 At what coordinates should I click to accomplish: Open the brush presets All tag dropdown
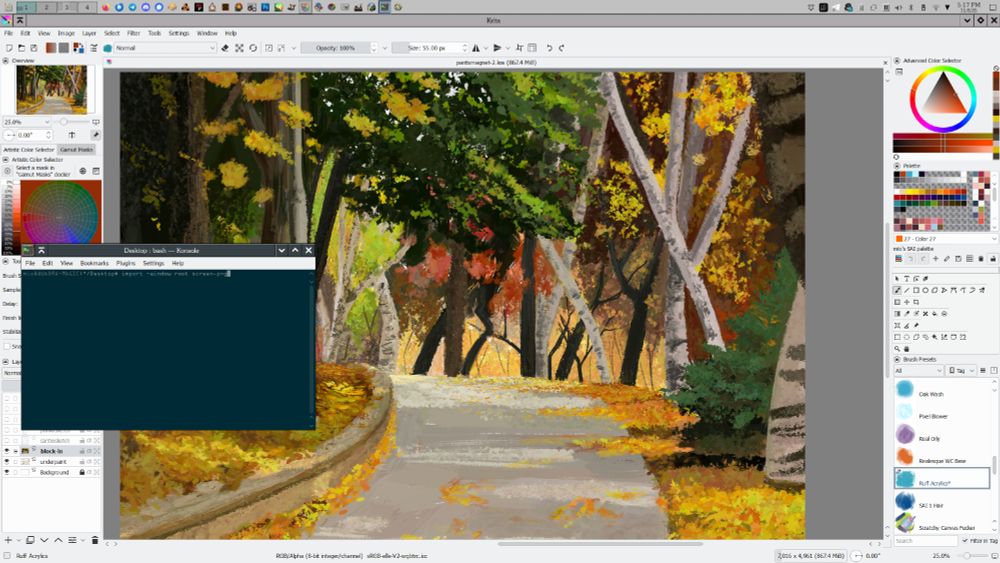(918, 370)
